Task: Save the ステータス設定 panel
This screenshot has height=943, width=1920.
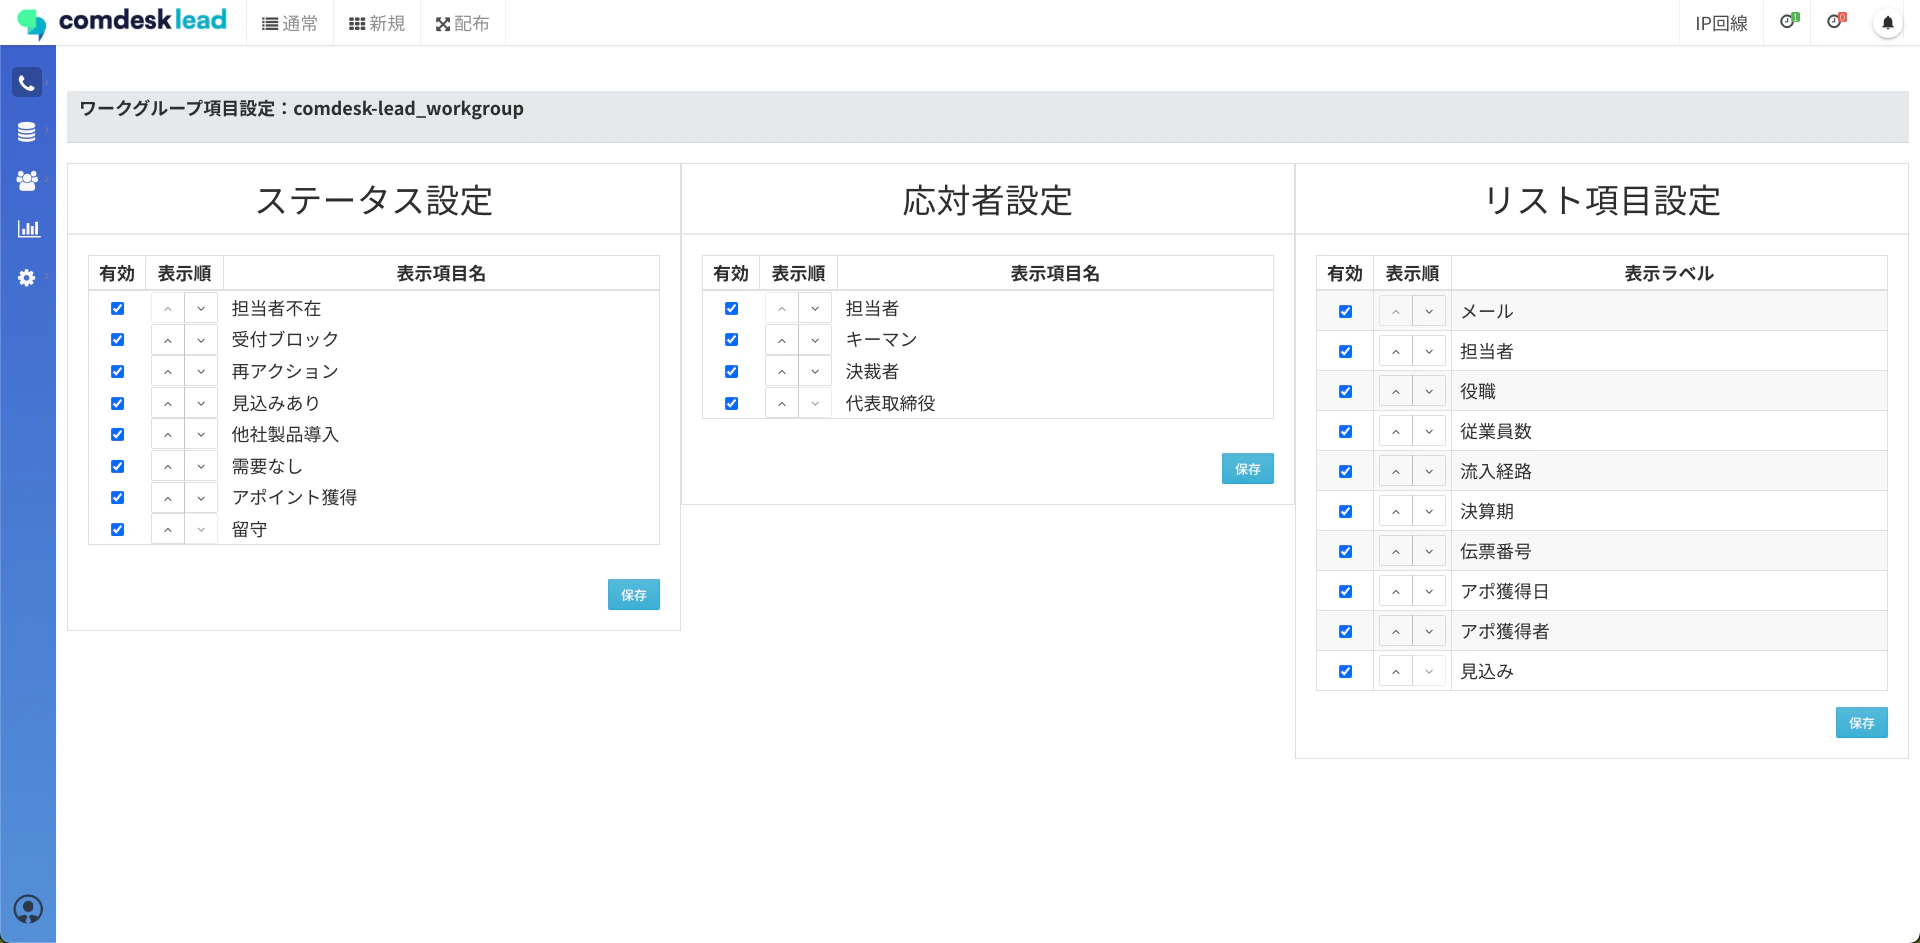Action: coord(634,595)
